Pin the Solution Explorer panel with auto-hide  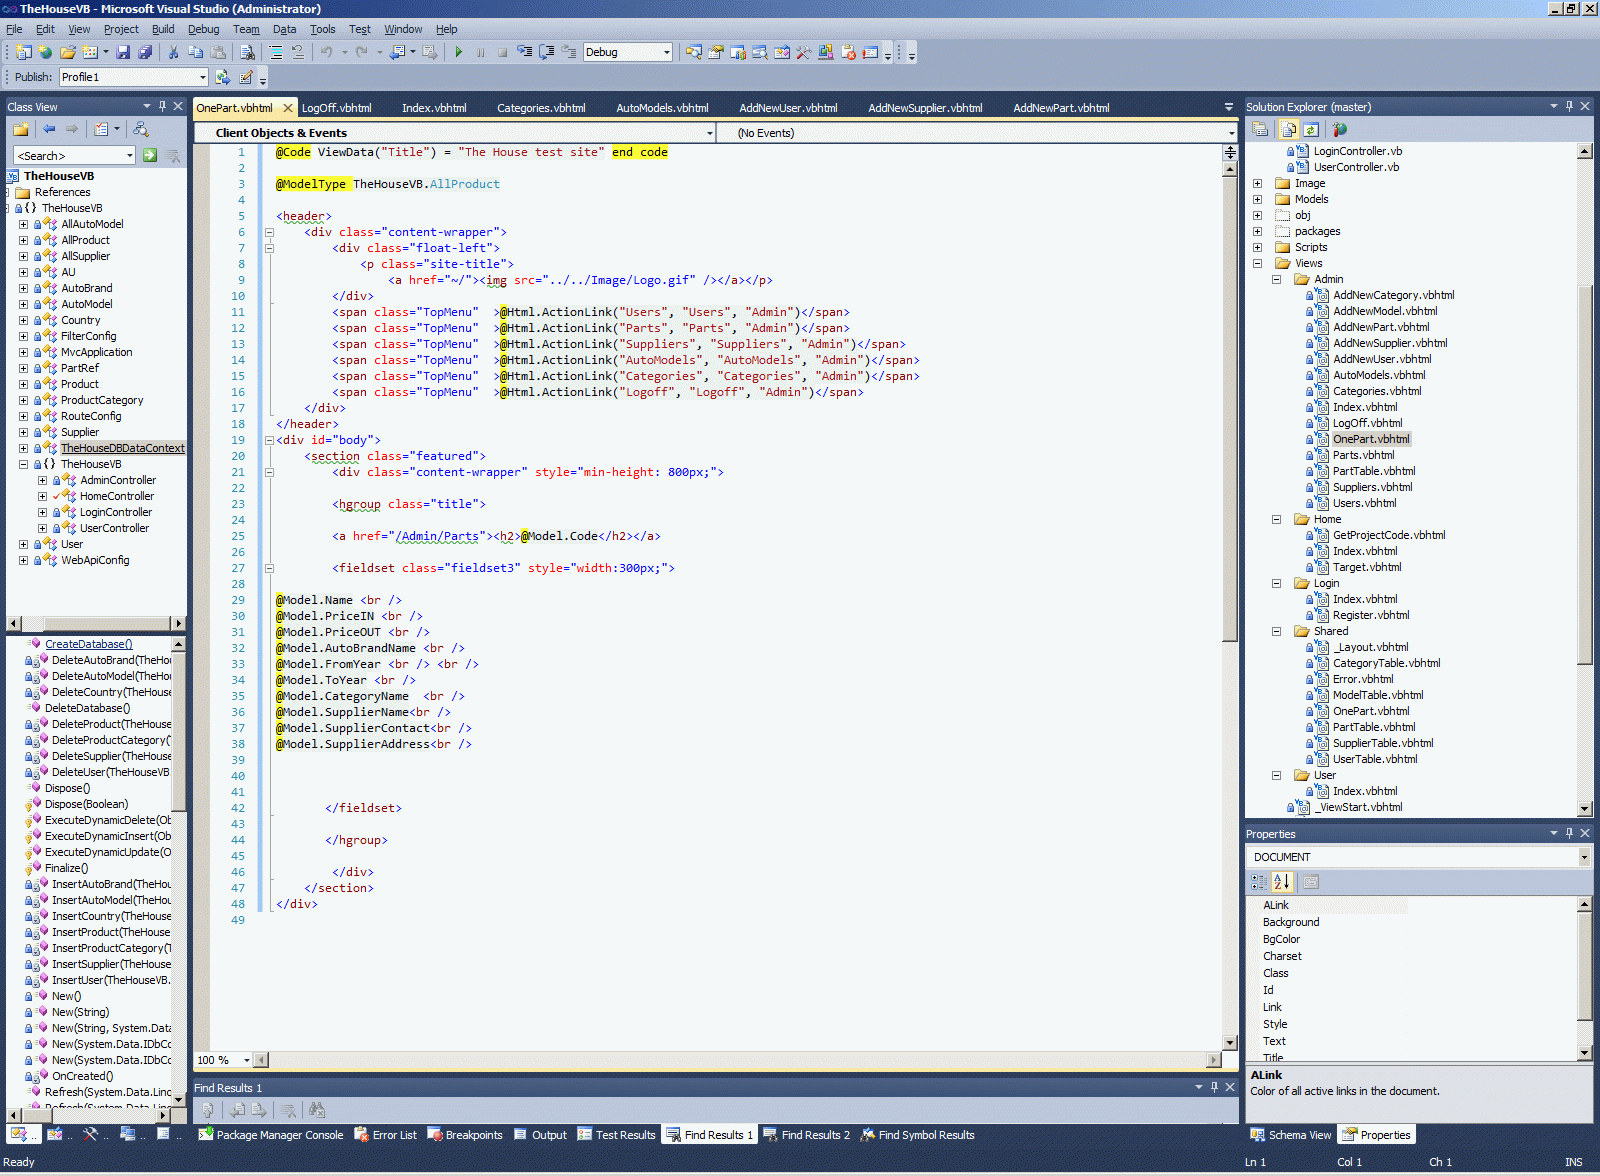[x=1569, y=106]
